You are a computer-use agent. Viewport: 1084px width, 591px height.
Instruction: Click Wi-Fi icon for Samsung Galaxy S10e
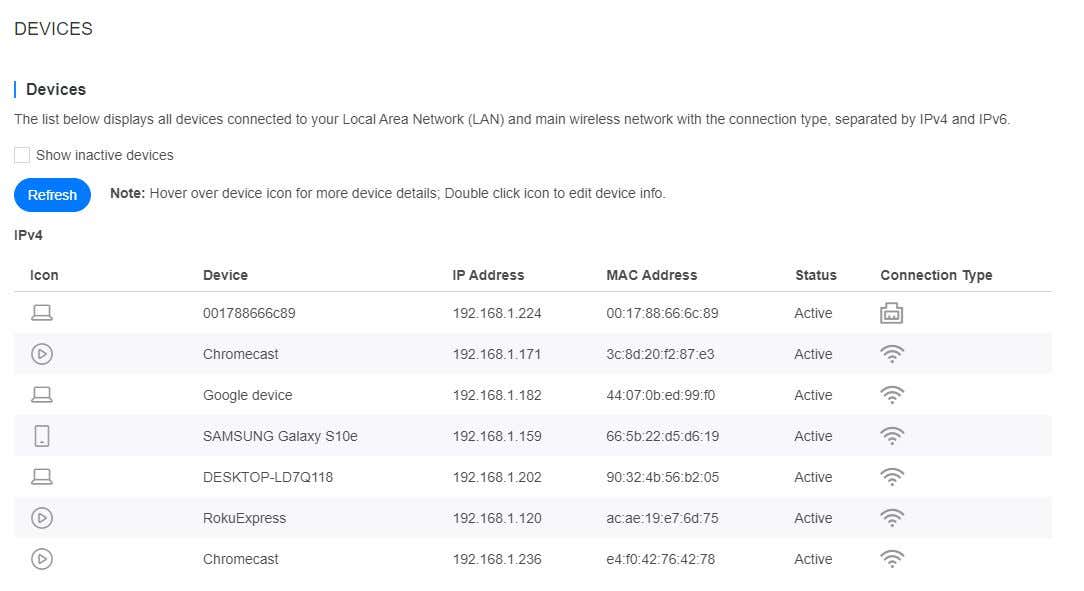tap(892, 436)
